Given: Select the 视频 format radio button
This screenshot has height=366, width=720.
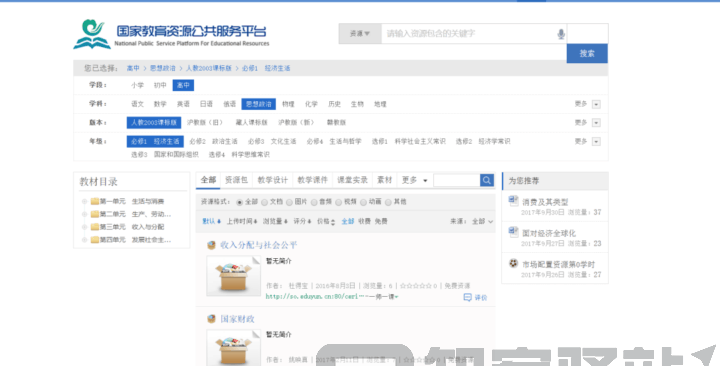Looking at the screenshot, I should pyautogui.click(x=338, y=202).
